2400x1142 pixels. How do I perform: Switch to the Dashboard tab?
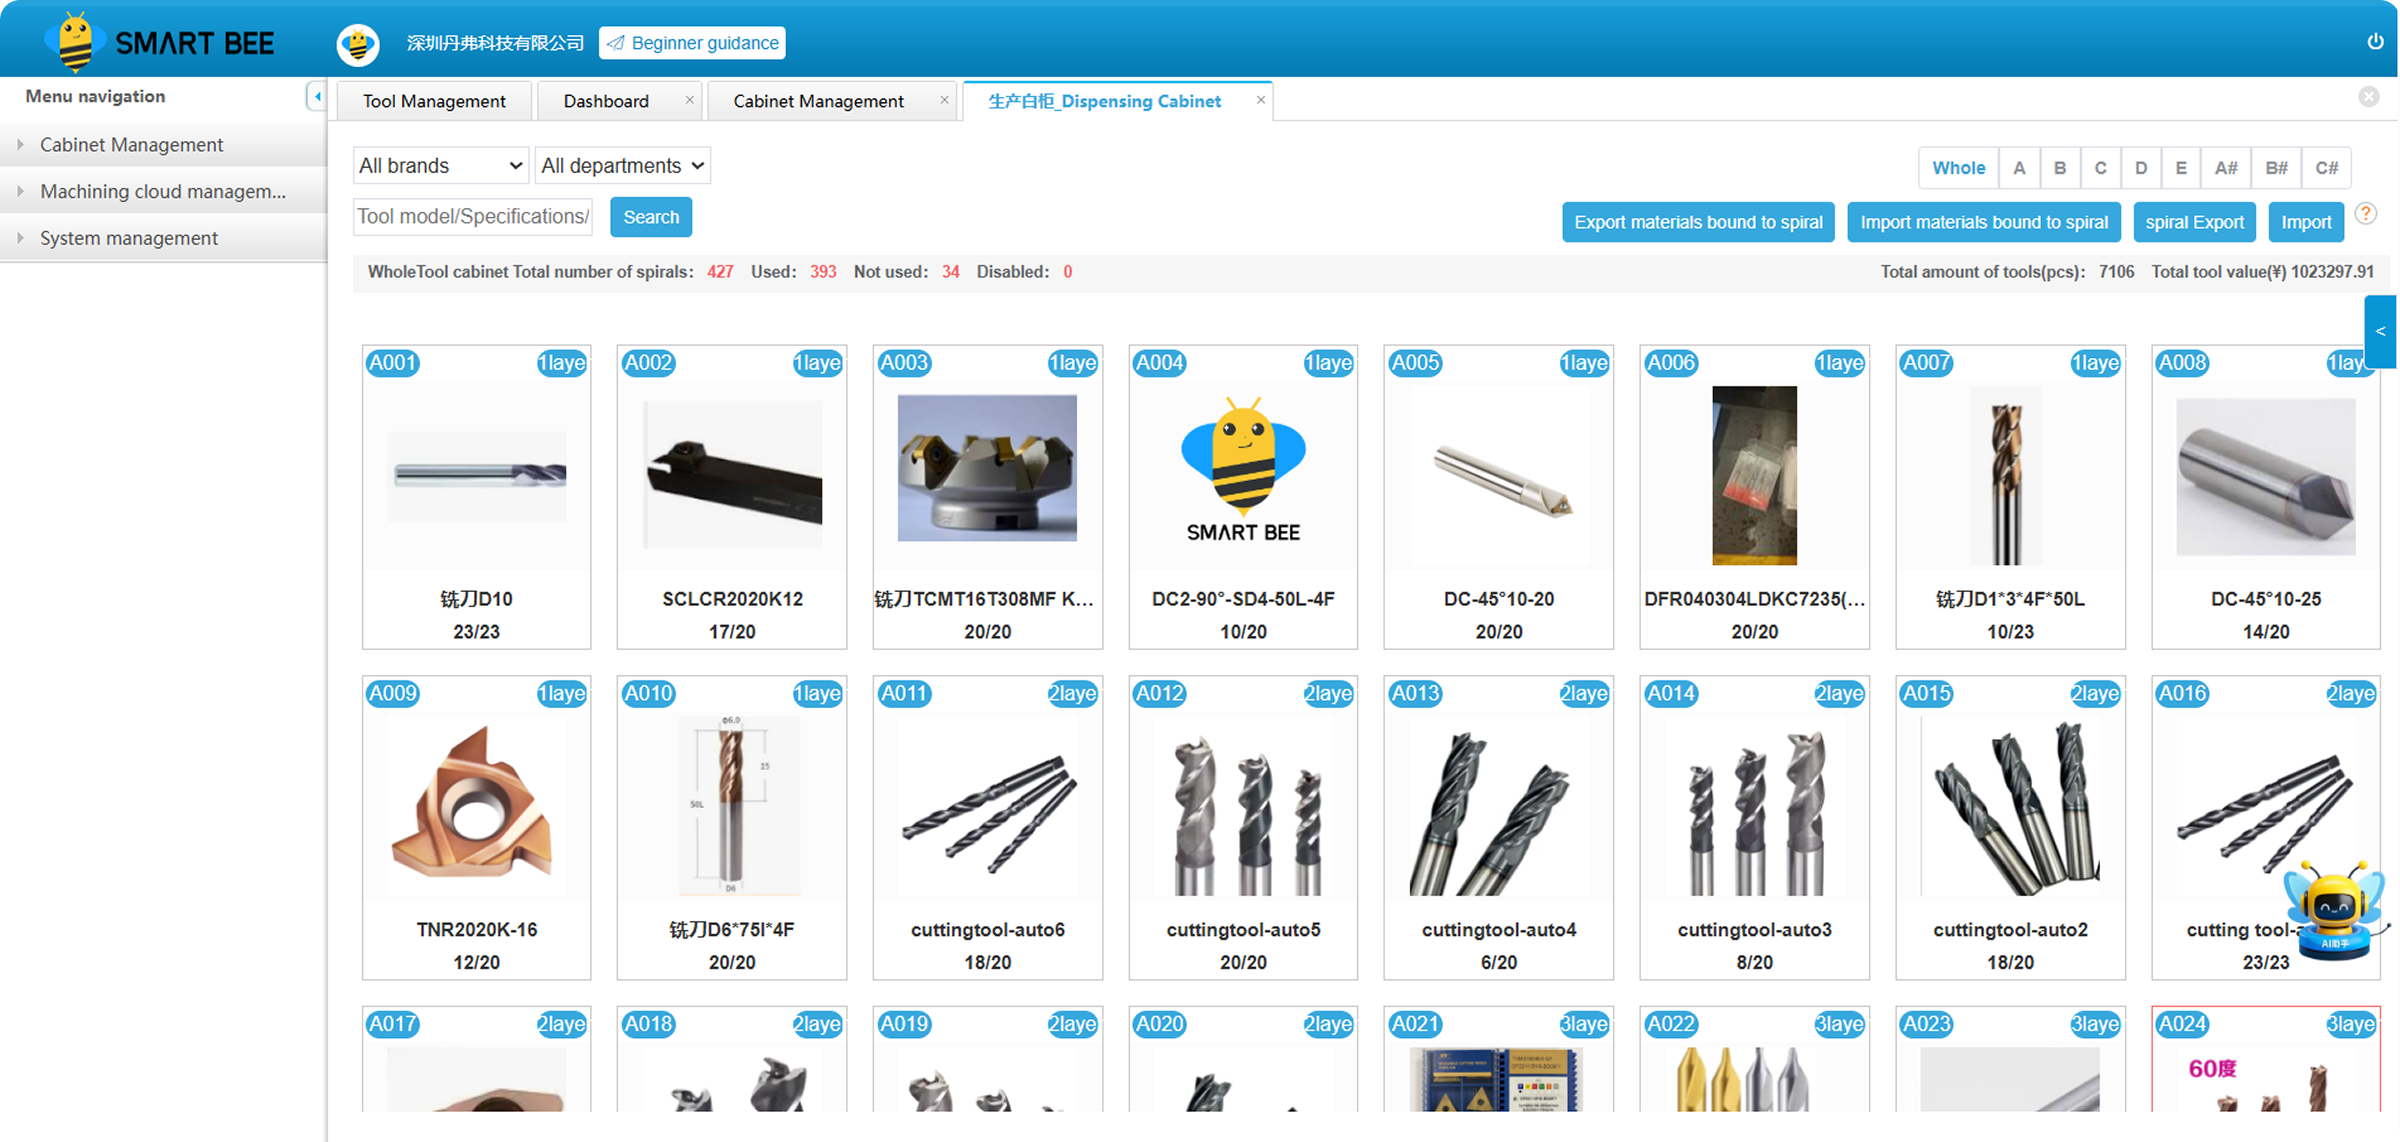tap(606, 101)
